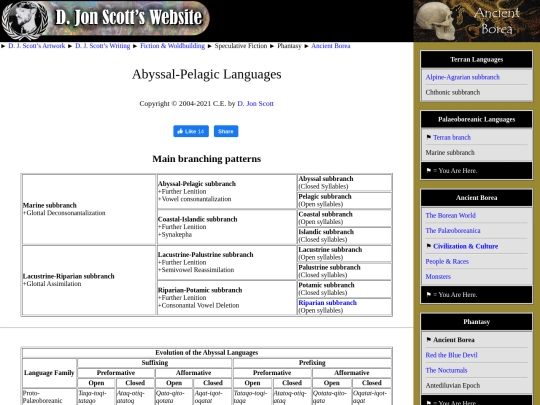
Task: Click the D. Jon Scott author link
Action: coord(255,103)
